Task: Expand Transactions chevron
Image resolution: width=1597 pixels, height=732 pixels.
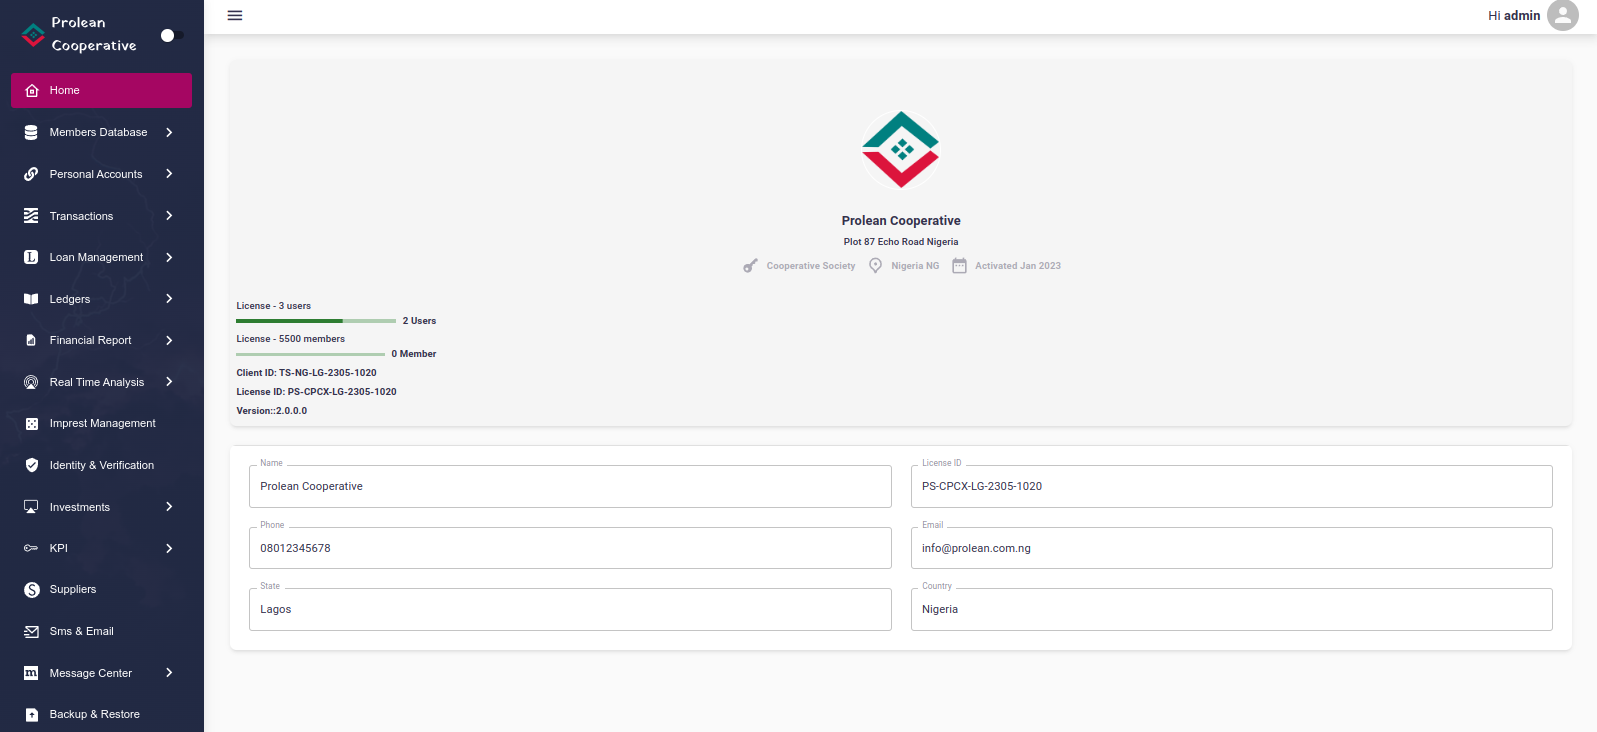Action: (169, 216)
